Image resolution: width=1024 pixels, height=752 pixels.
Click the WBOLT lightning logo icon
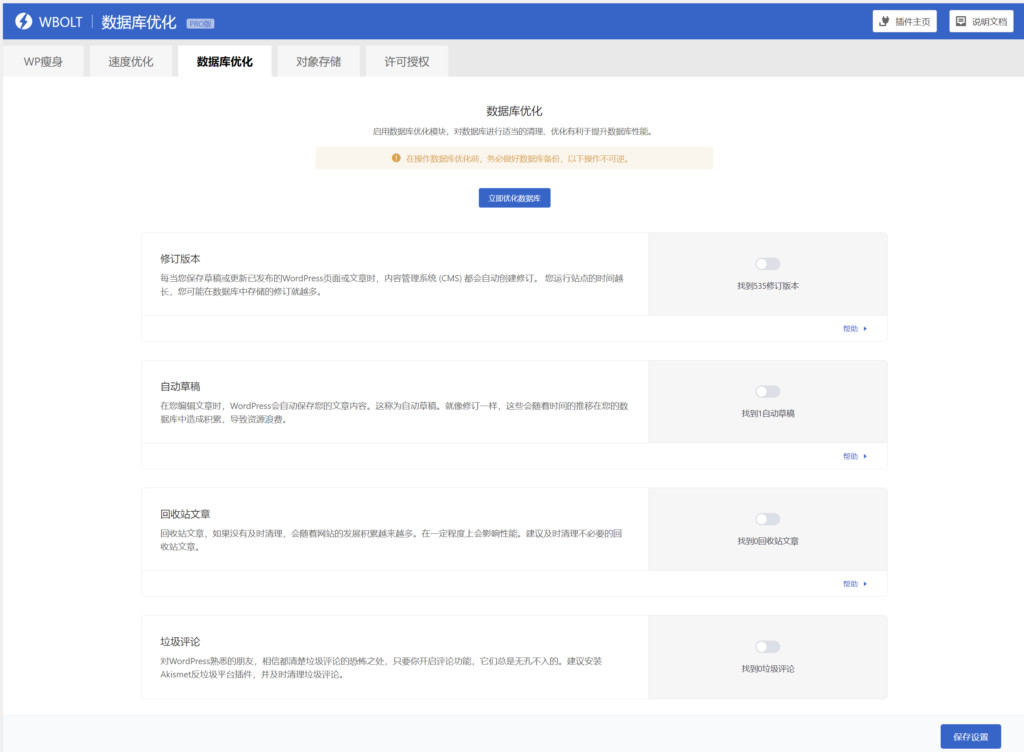coord(24,21)
